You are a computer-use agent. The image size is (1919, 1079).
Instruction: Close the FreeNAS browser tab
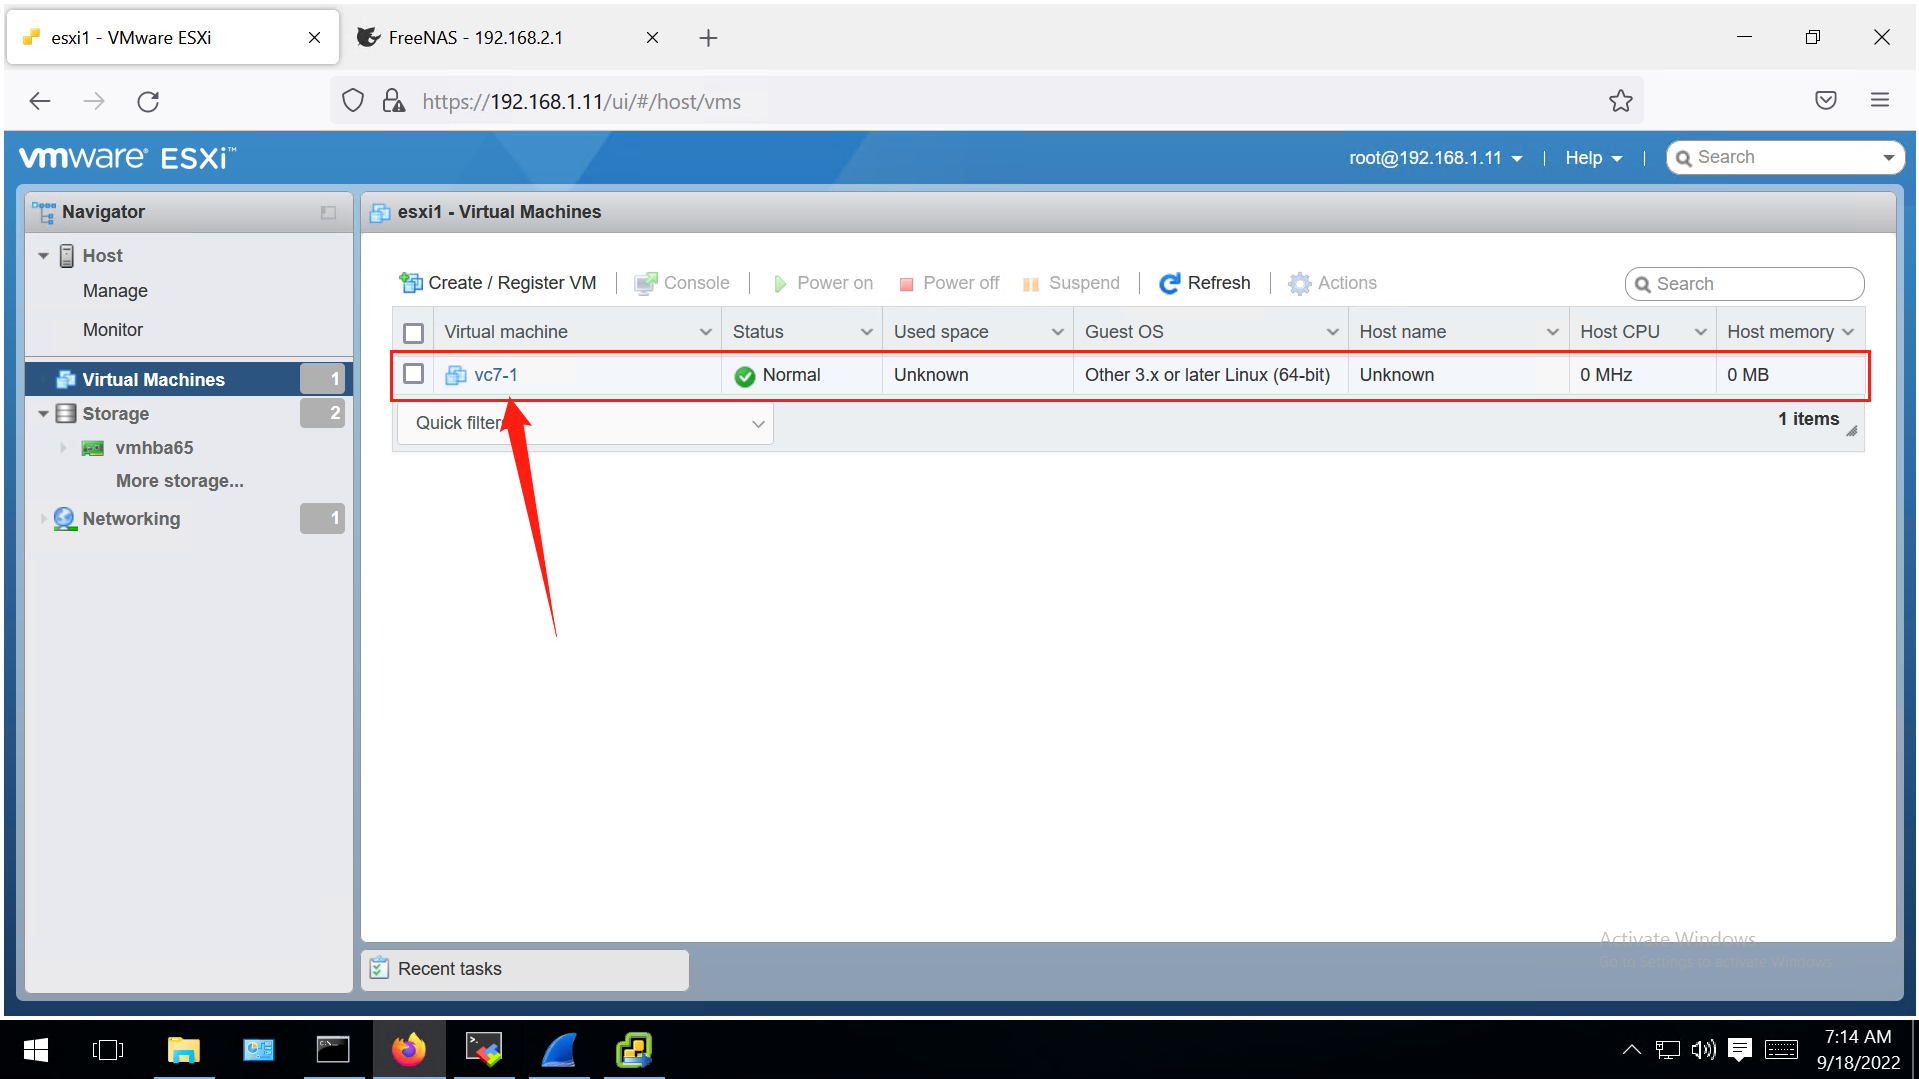(x=652, y=38)
